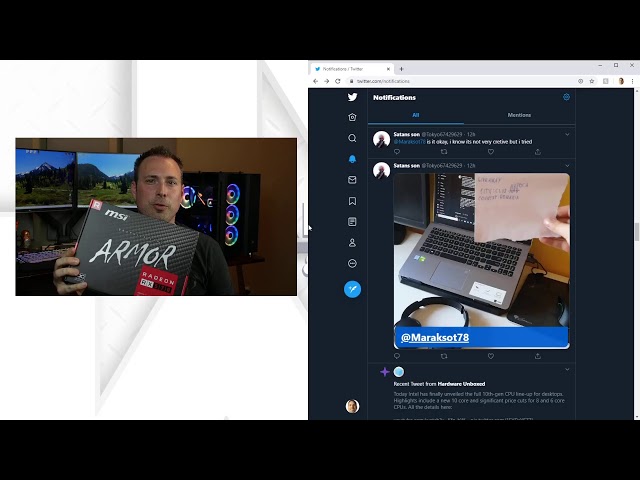
Task: Close the Notifications / Twitter browser tab
Action: 389,69
